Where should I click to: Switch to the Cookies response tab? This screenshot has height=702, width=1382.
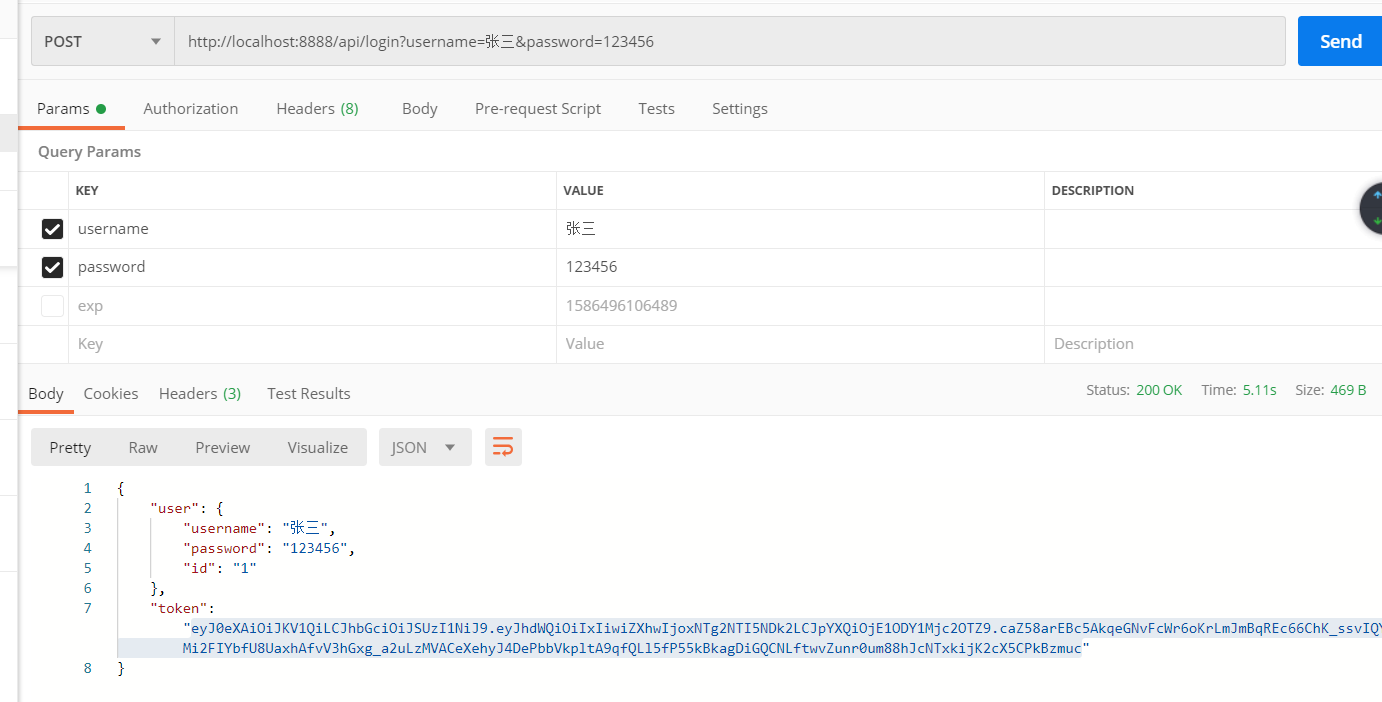110,393
